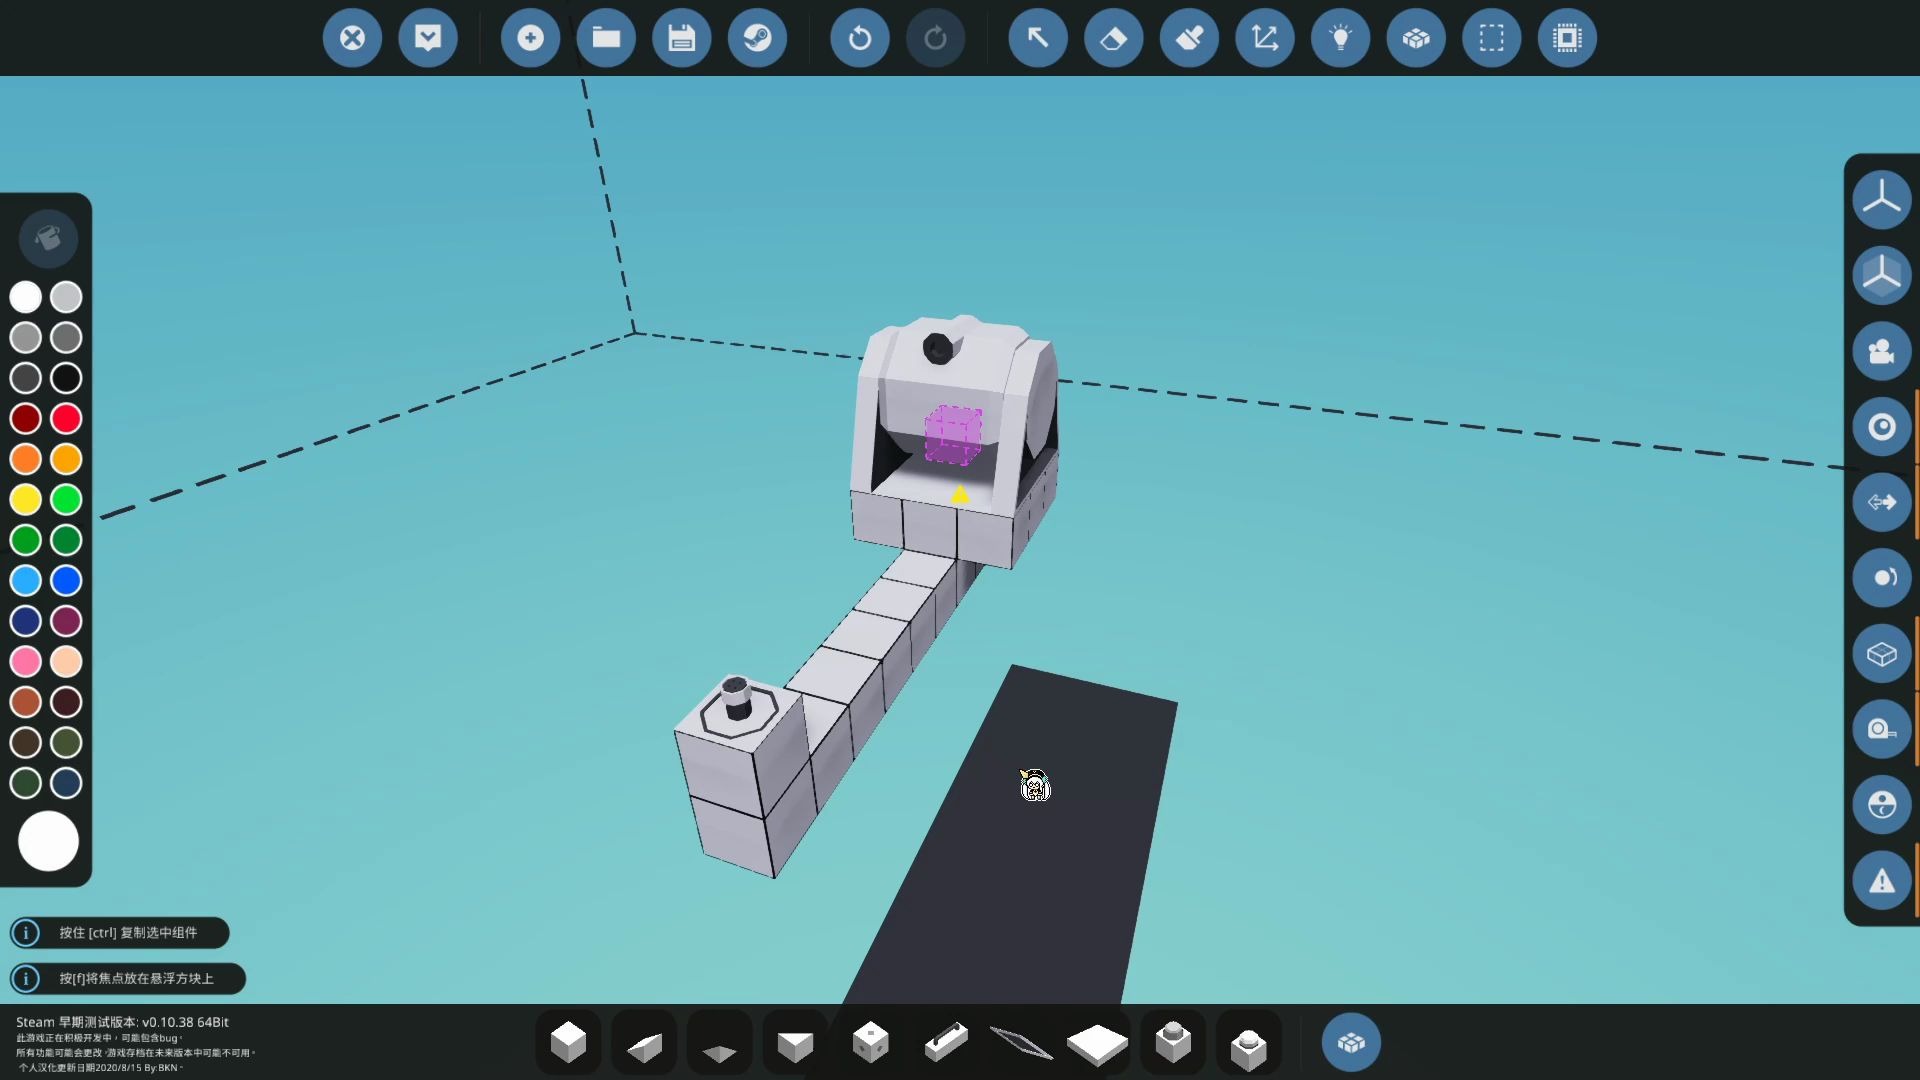Open the save file dialog
Screen dimensions: 1920x1080
682,38
